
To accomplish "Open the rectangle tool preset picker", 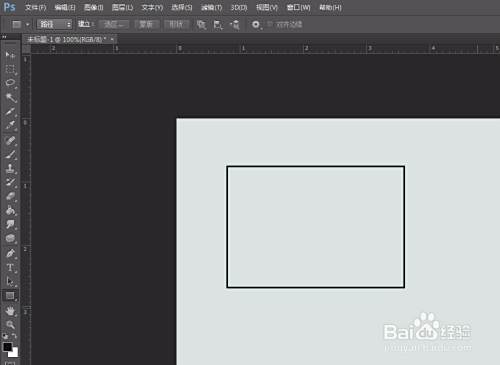I will tap(17, 24).
